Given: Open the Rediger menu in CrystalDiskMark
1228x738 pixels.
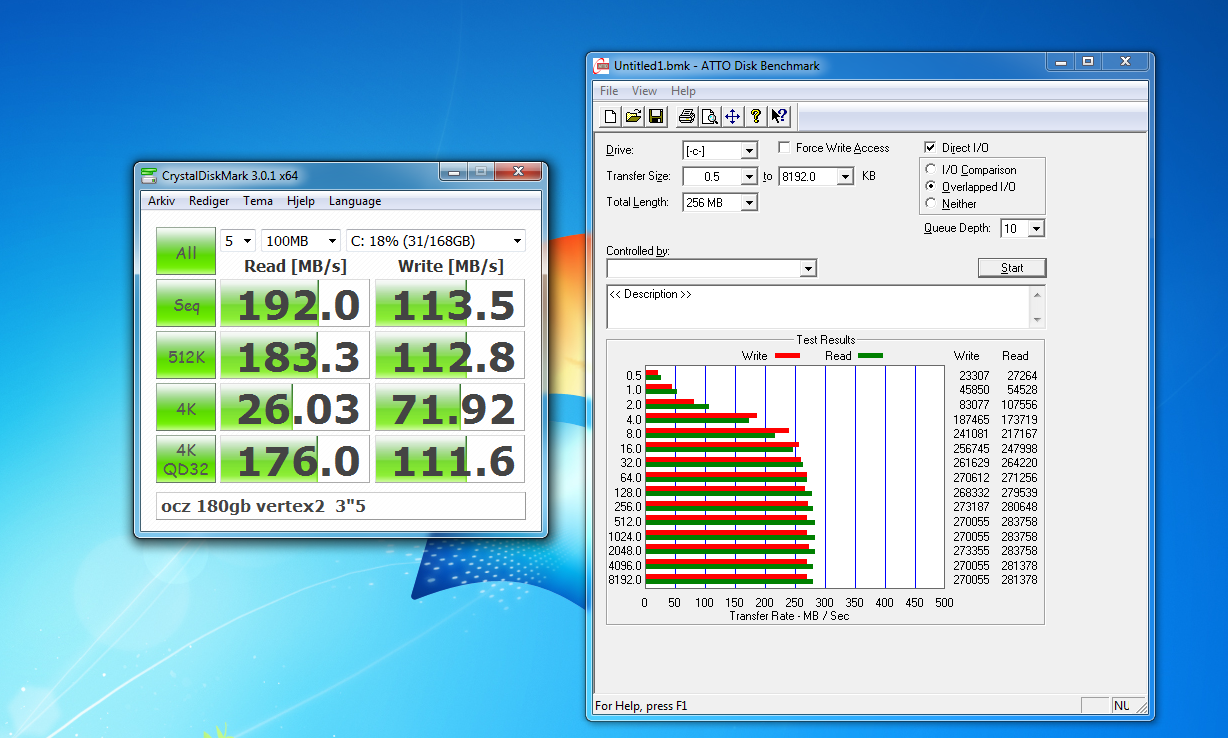Looking at the screenshot, I should coord(209,201).
